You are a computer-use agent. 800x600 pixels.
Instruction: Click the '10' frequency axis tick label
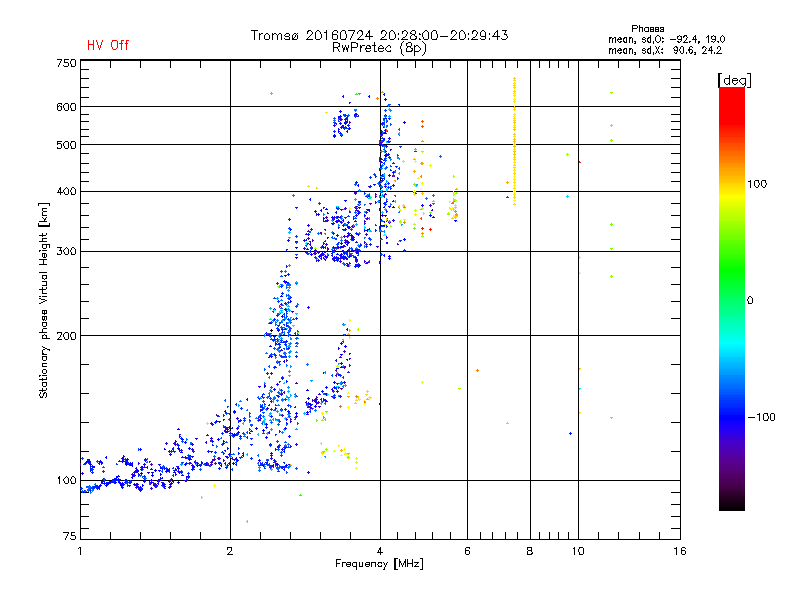pos(578,551)
